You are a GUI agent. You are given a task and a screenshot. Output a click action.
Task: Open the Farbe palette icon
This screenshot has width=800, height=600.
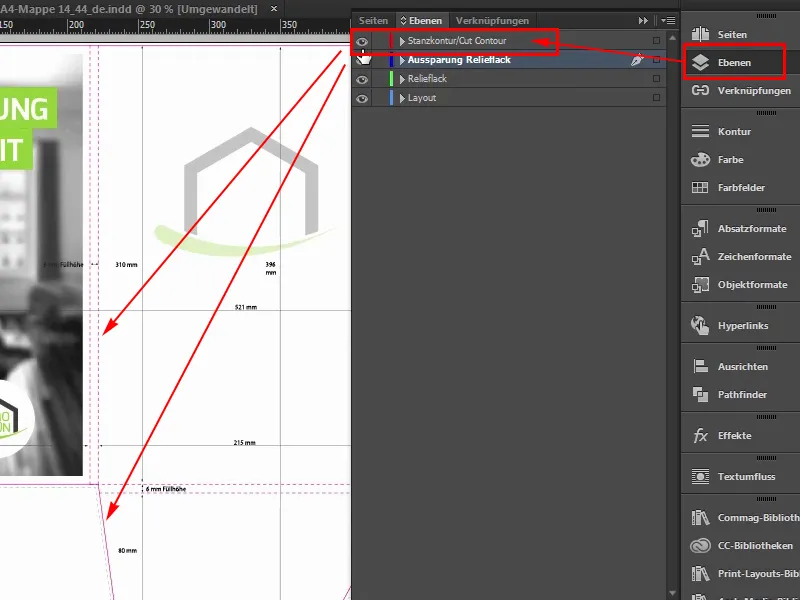700,159
